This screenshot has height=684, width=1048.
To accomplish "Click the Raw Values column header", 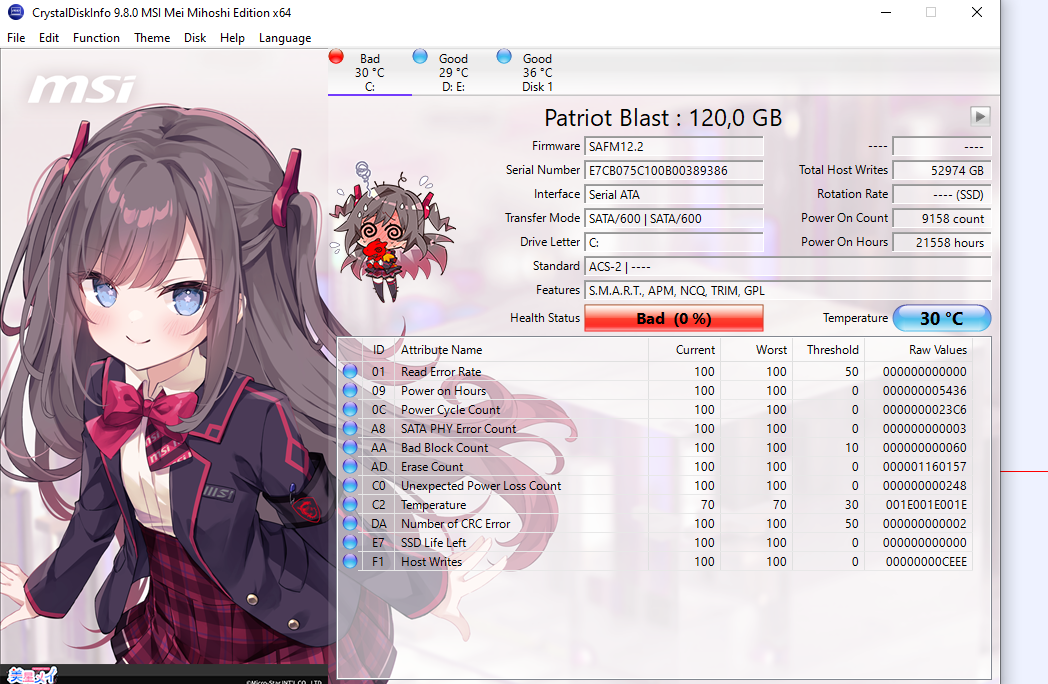I will point(918,350).
